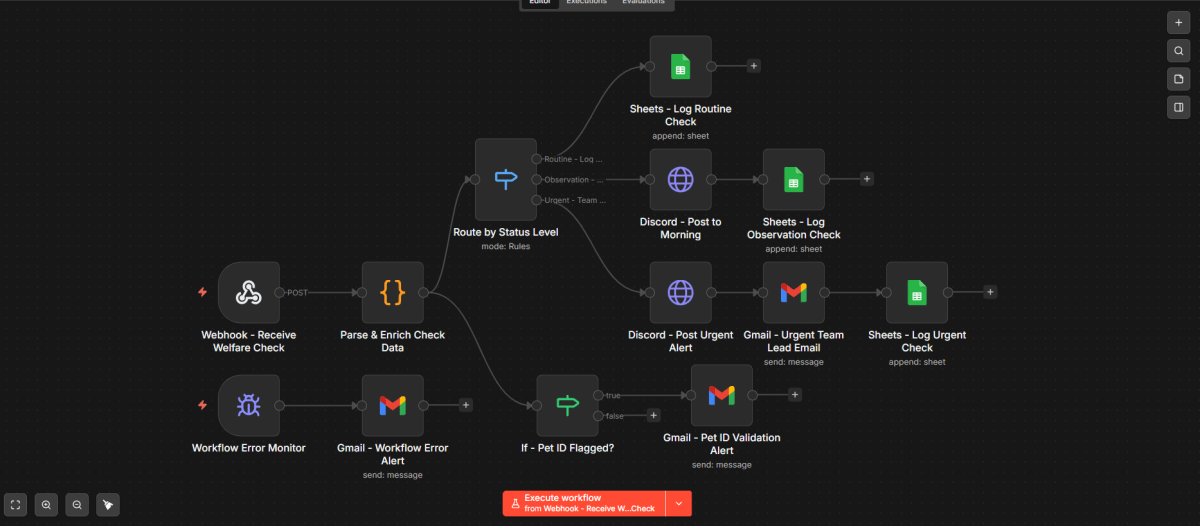This screenshot has height=526, width=1200.
Task: Switch to the Evaluations tab
Action: (643, 3)
